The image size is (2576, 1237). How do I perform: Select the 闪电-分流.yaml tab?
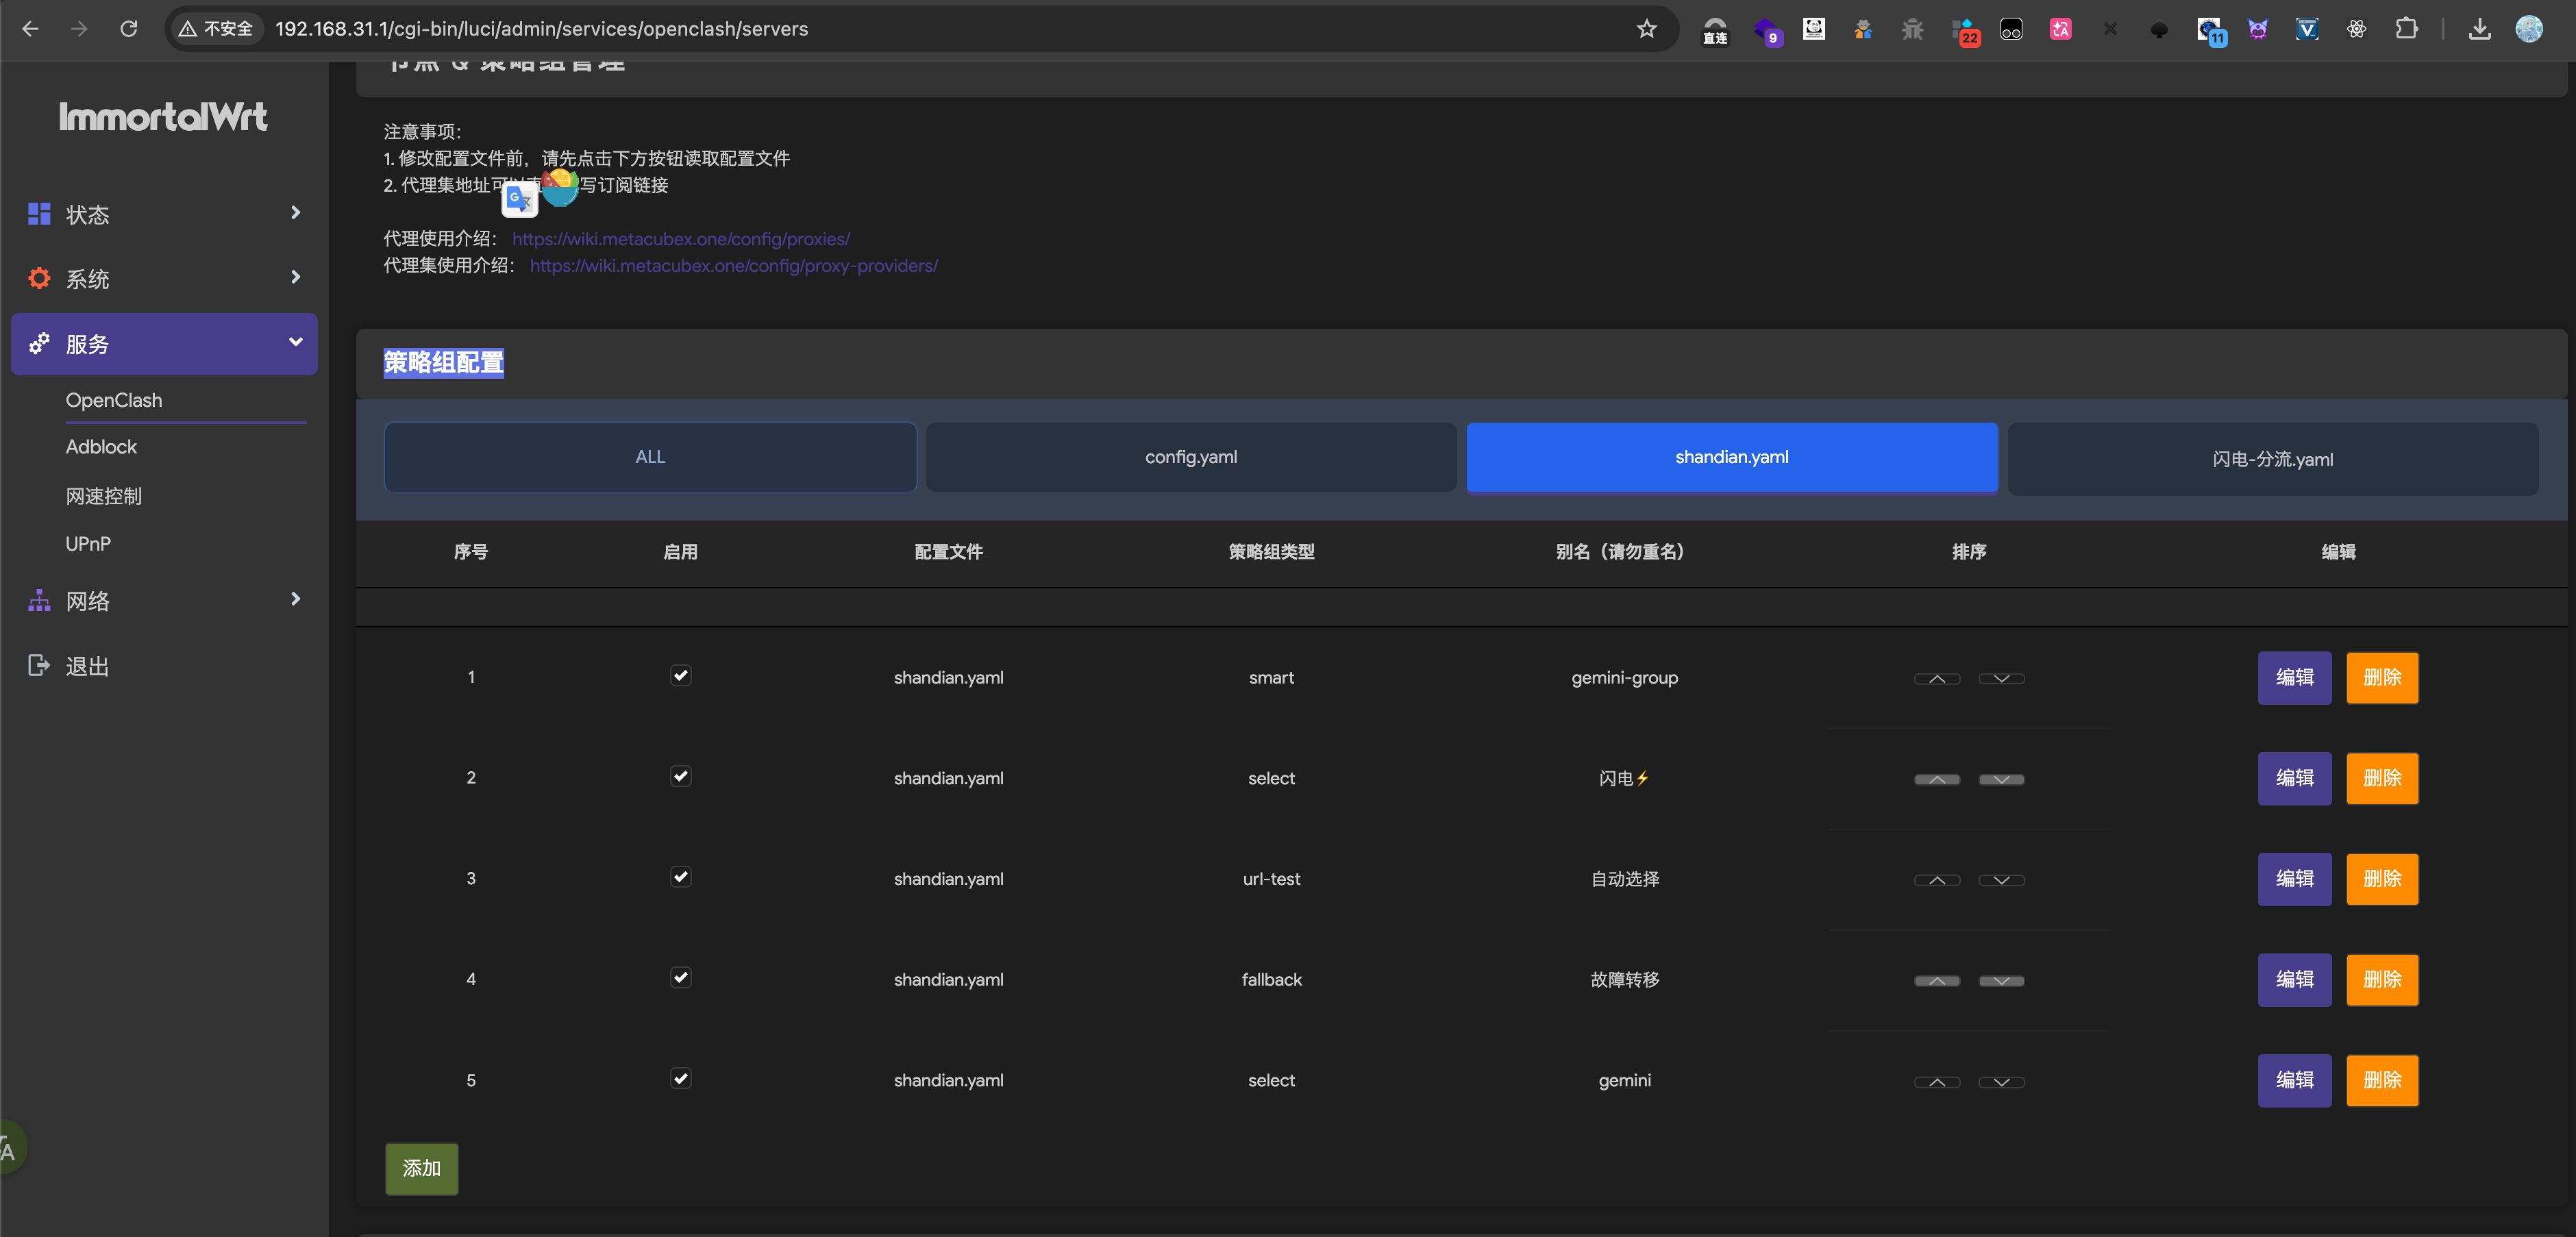click(2272, 459)
